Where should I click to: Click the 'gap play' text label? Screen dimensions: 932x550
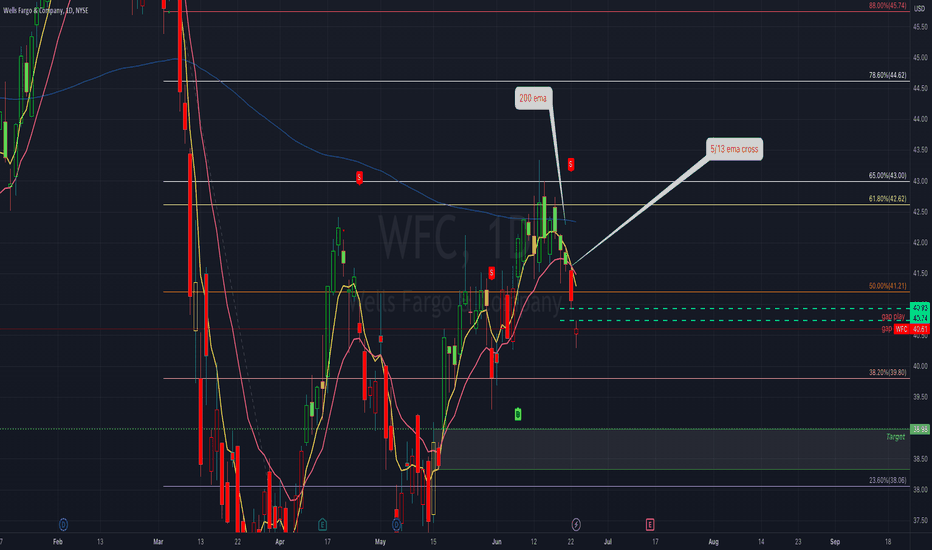893,316
